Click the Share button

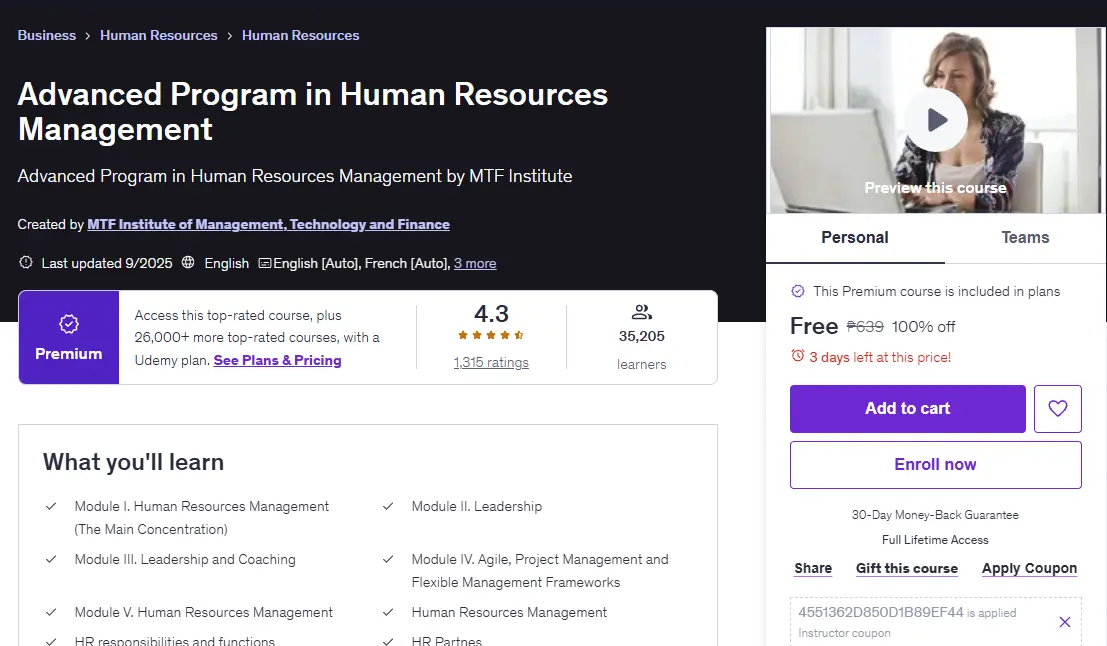[813, 568]
